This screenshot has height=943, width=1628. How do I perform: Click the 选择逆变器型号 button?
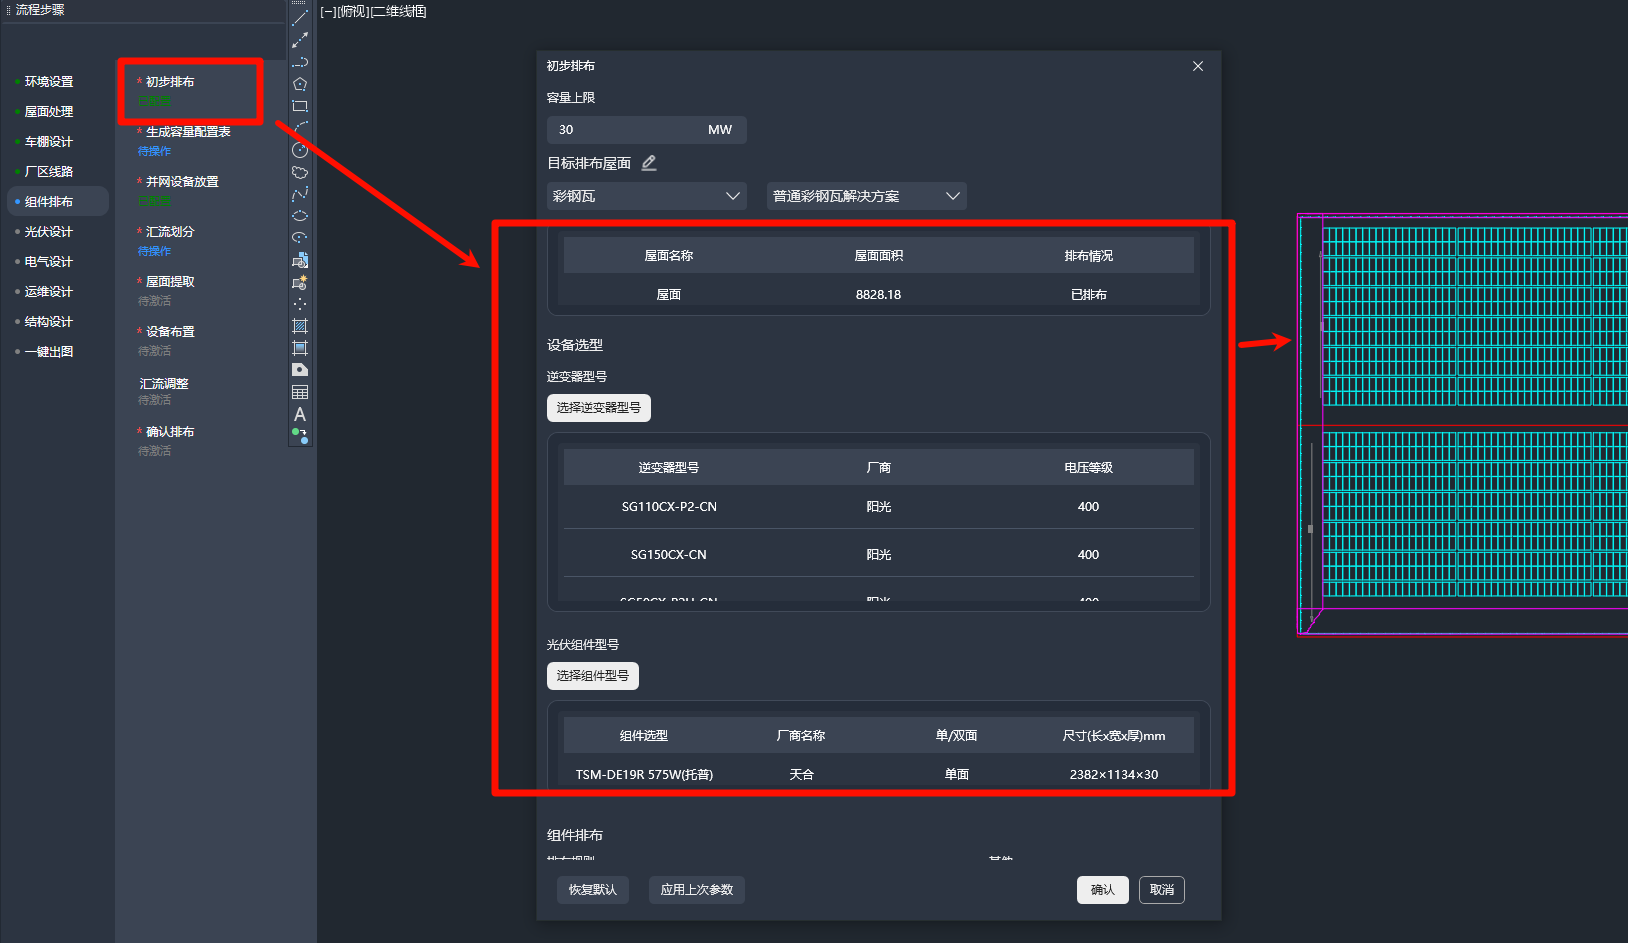(x=598, y=408)
